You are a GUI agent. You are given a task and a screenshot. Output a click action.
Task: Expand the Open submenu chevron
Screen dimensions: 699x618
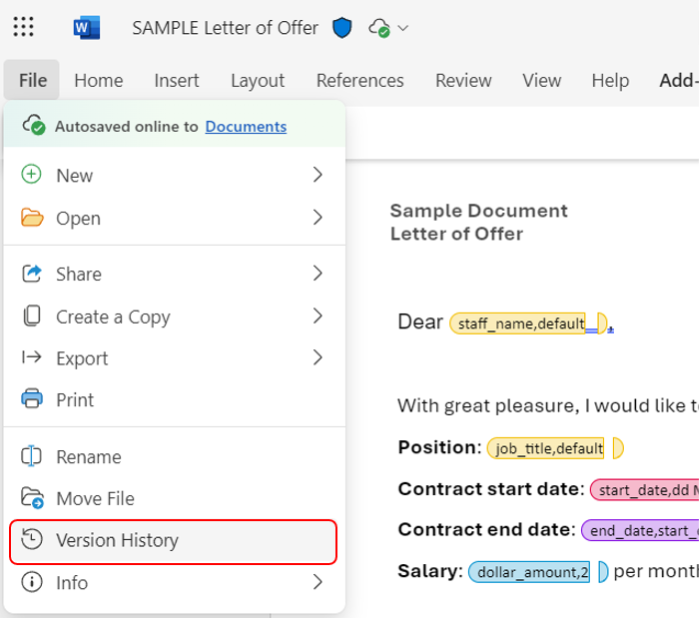tap(317, 218)
